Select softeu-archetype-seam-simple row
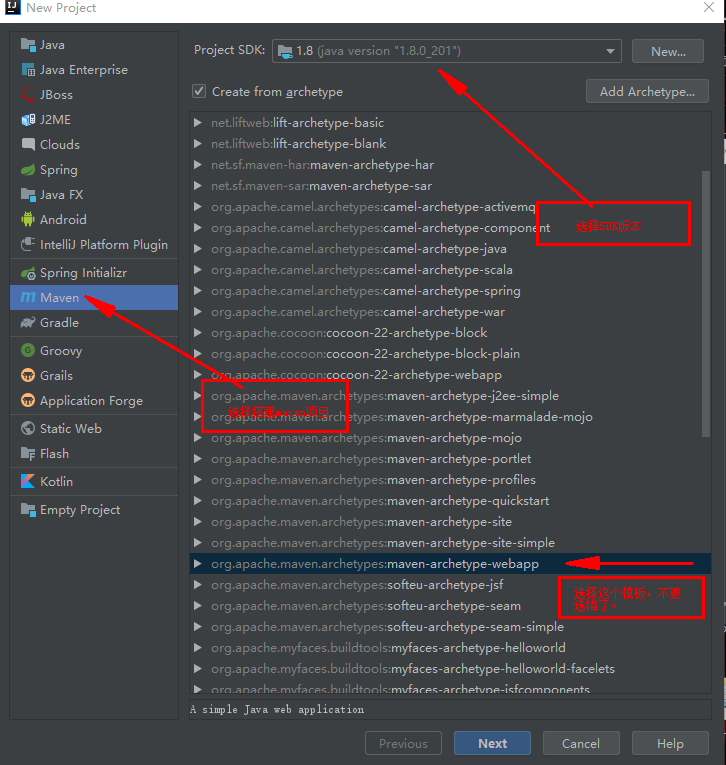The height and width of the screenshot is (765, 726). tap(450, 626)
